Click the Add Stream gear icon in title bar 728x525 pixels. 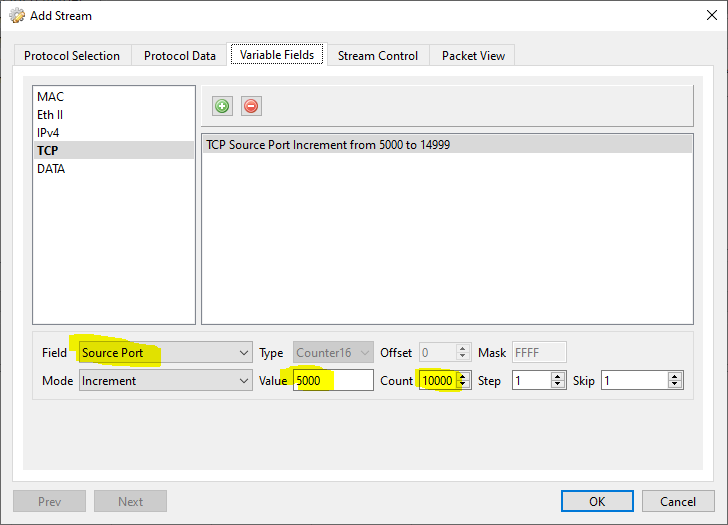(17, 16)
